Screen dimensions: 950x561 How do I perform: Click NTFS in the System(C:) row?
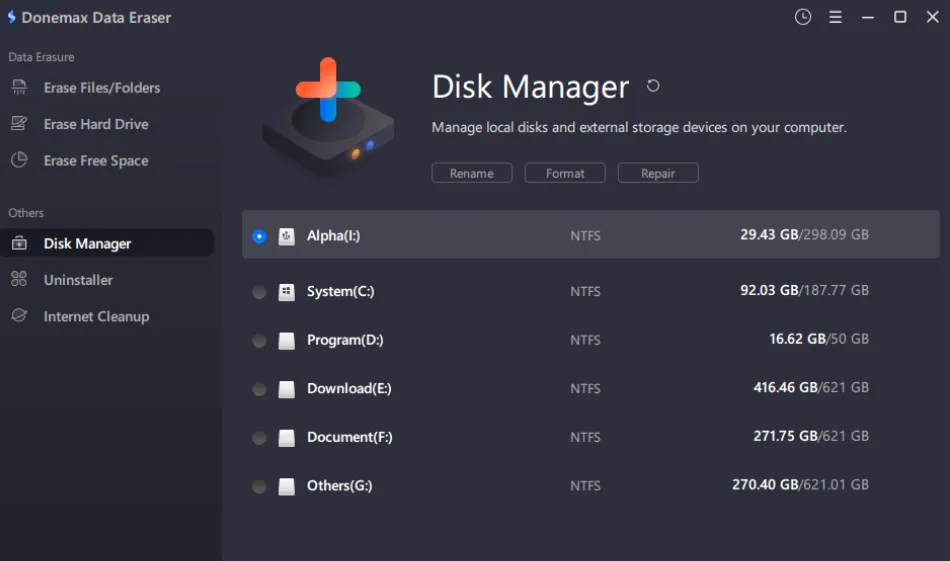click(x=585, y=291)
